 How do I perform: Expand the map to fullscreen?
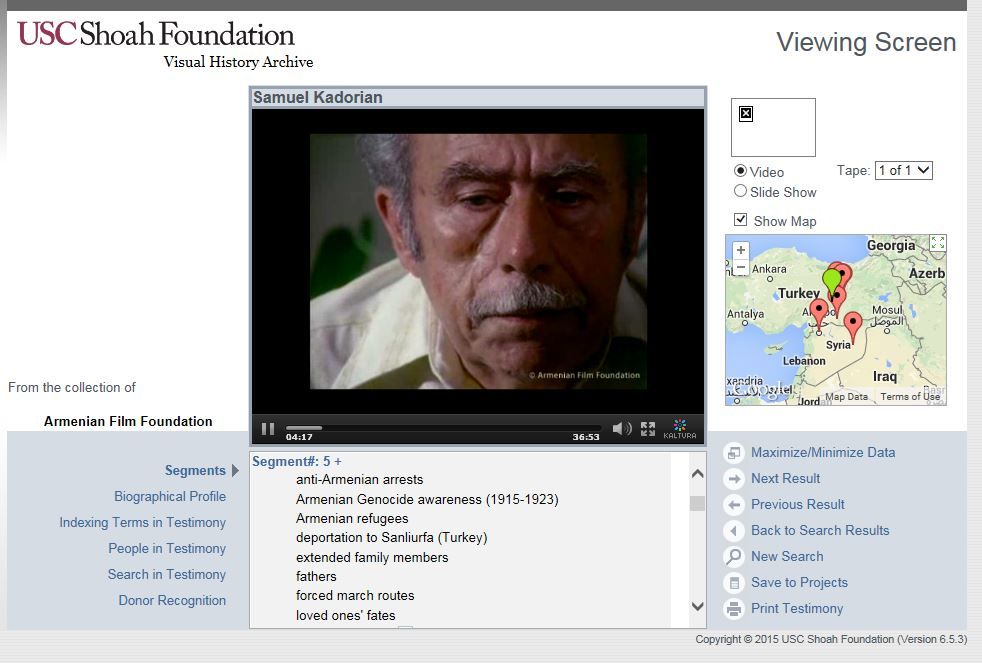(x=938, y=243)
